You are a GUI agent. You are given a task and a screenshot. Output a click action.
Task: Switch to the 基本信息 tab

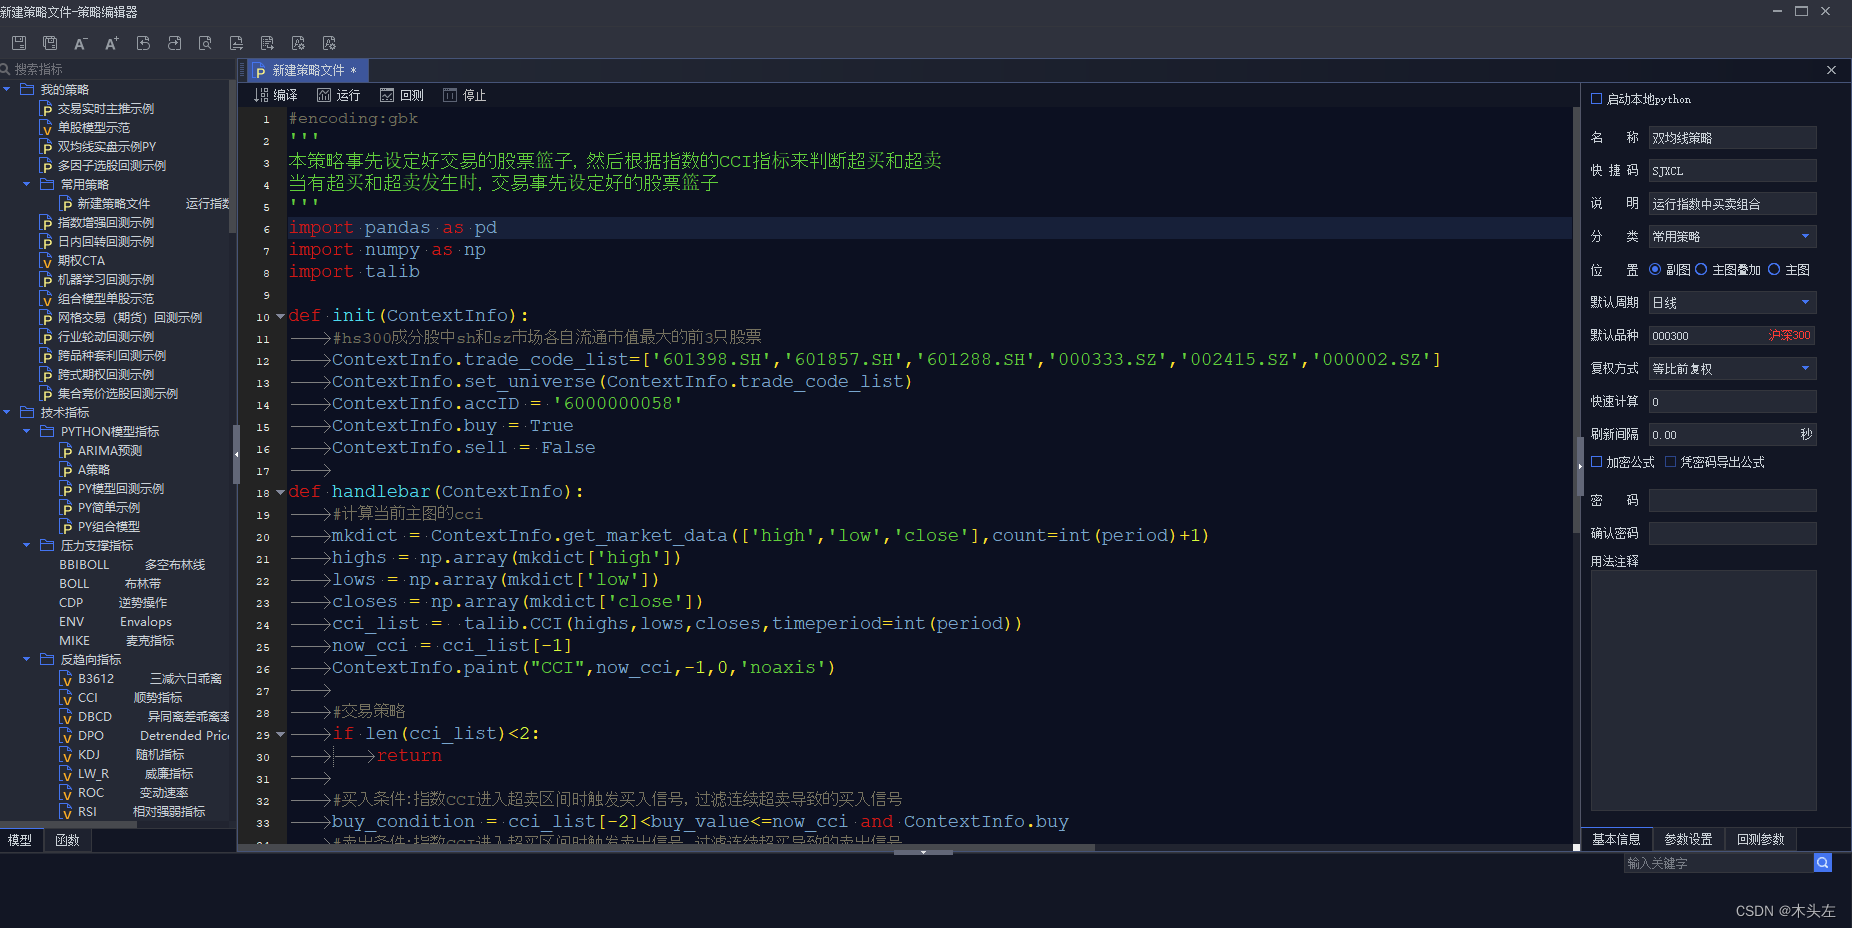click(1616, 839)
